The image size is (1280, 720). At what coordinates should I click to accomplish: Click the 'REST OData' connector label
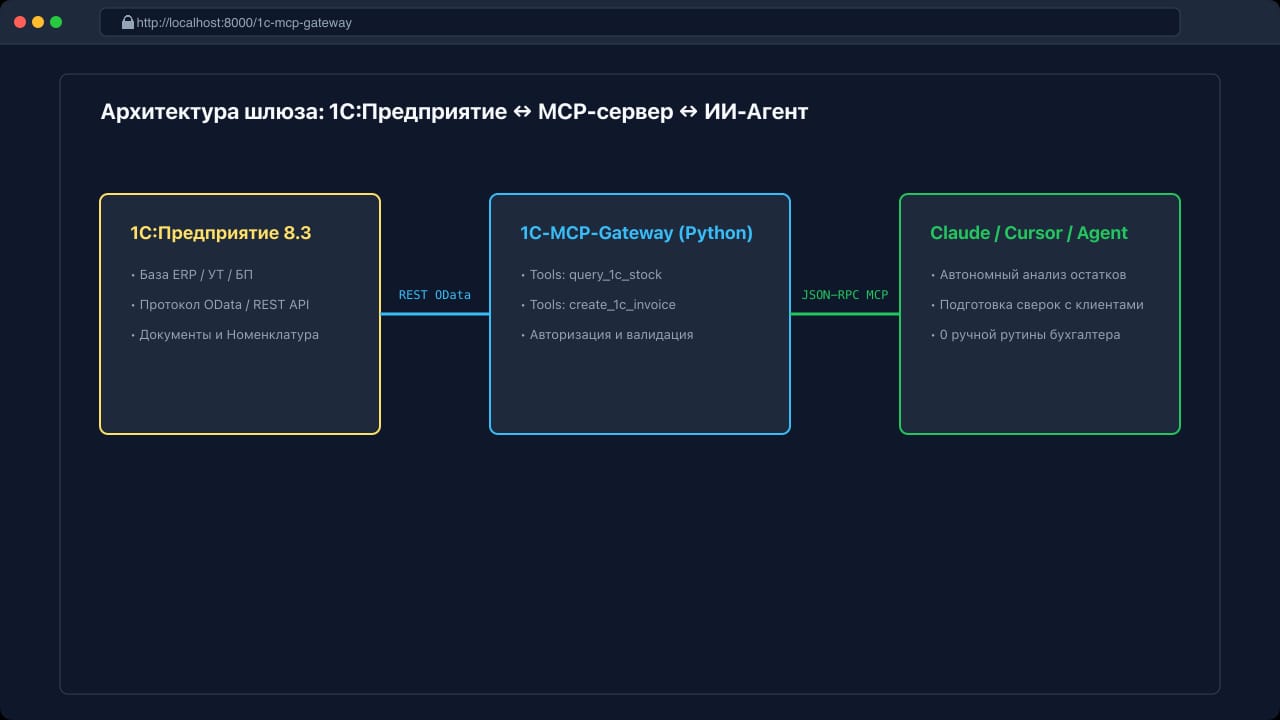(435, 295)
